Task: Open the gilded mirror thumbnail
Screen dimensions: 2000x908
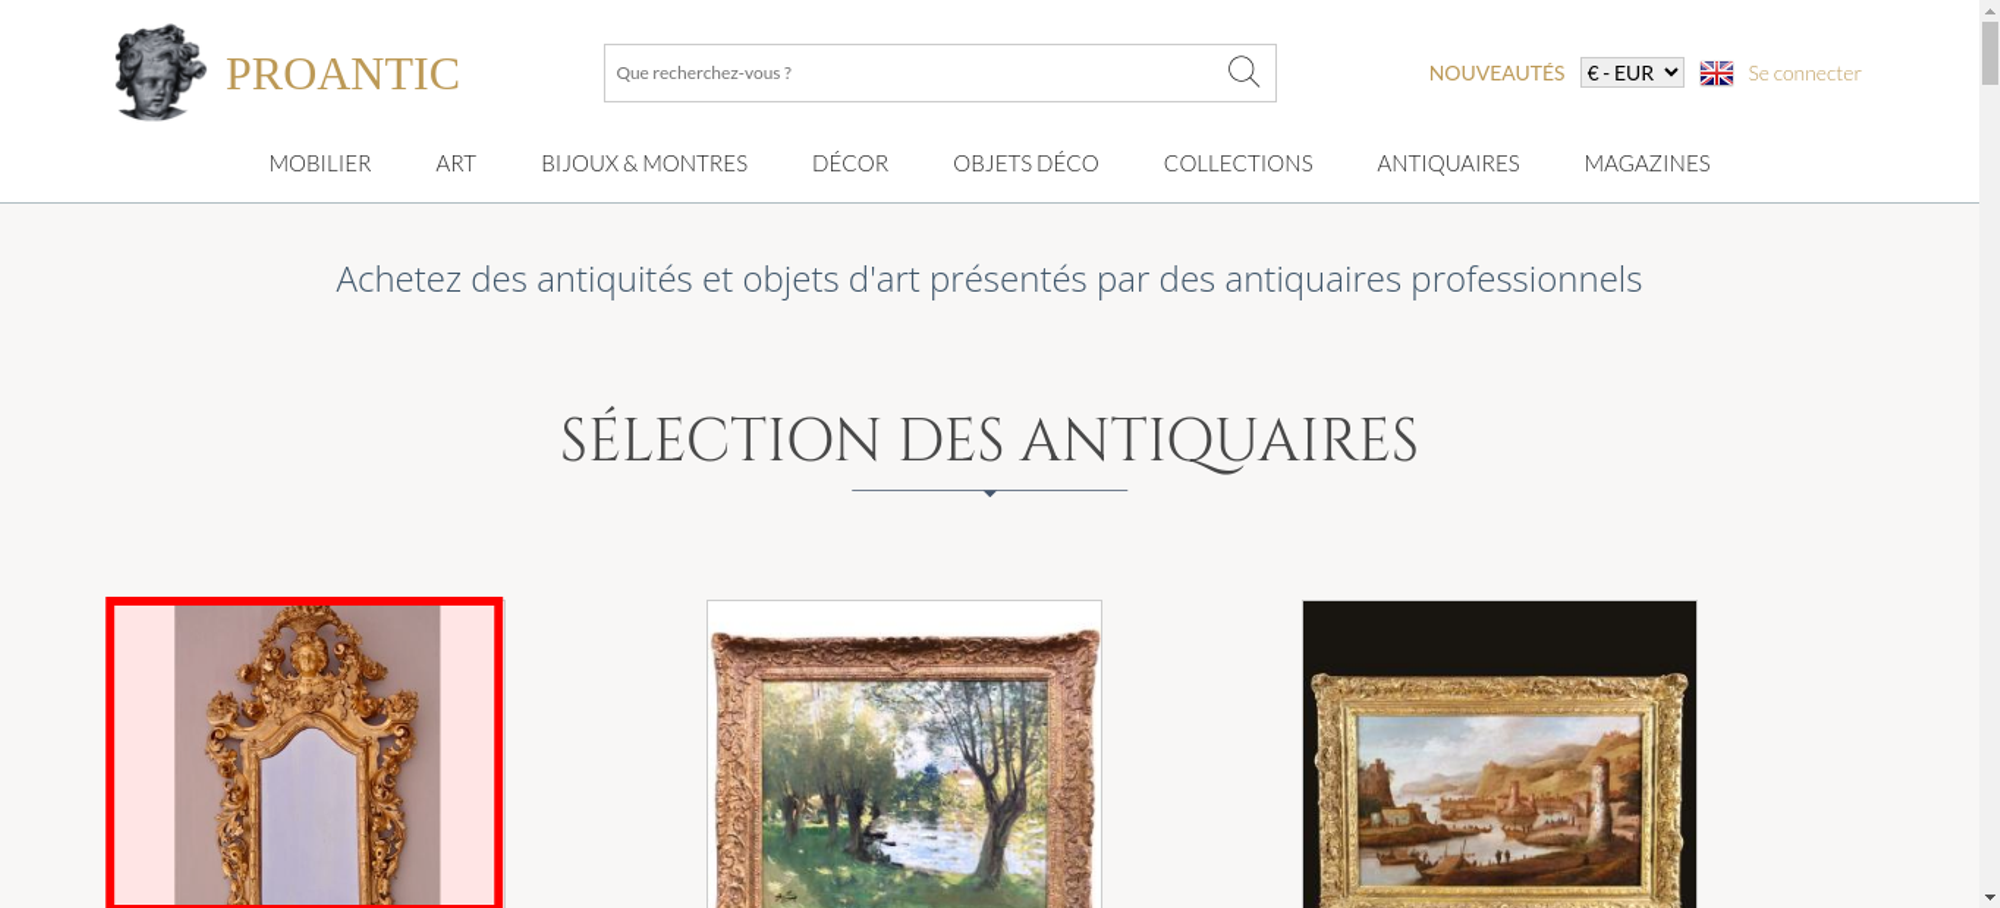Action: tap(304, 754)
